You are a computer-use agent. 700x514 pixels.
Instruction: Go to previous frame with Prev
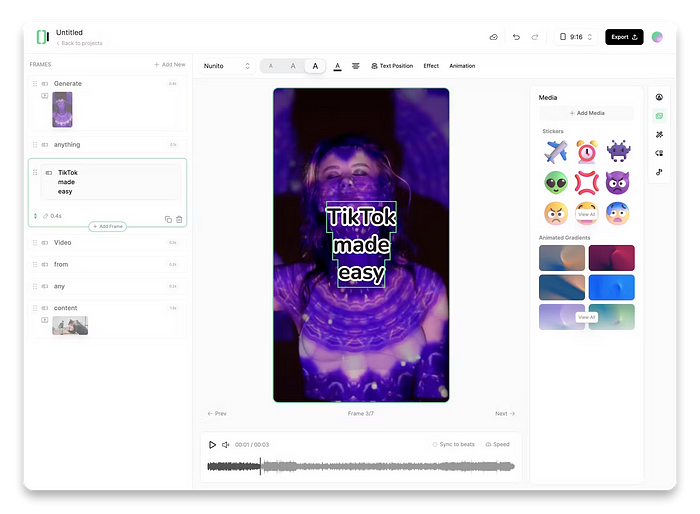point(217,414)
